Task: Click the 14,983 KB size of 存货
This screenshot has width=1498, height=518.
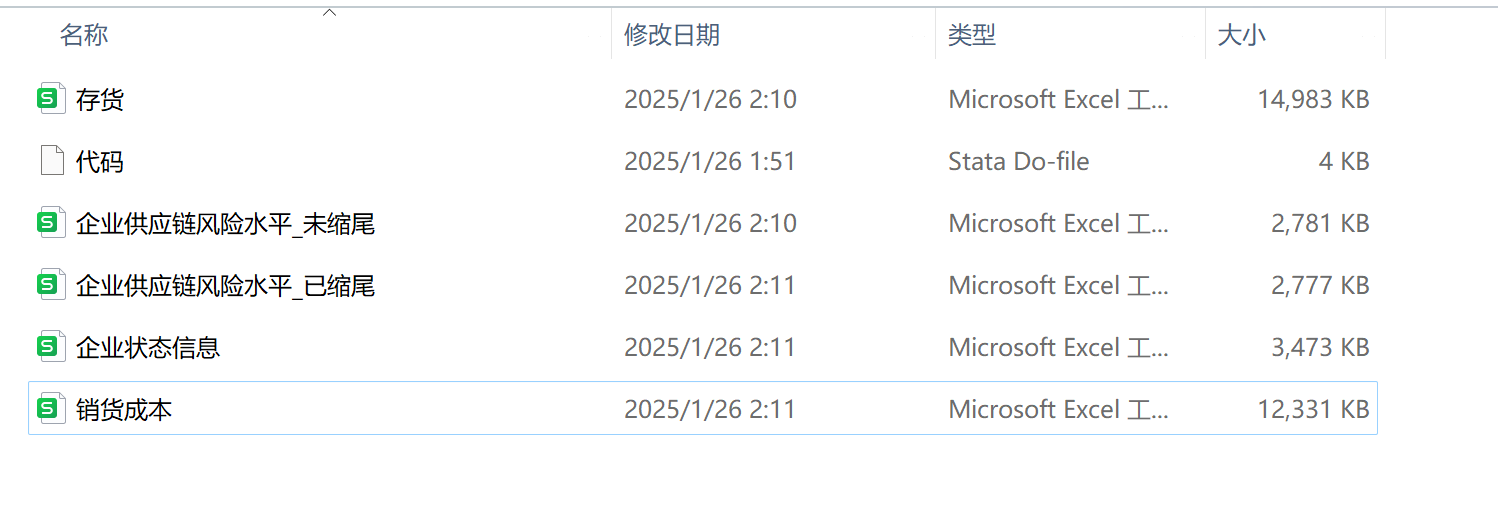Action: point(1313,99)
